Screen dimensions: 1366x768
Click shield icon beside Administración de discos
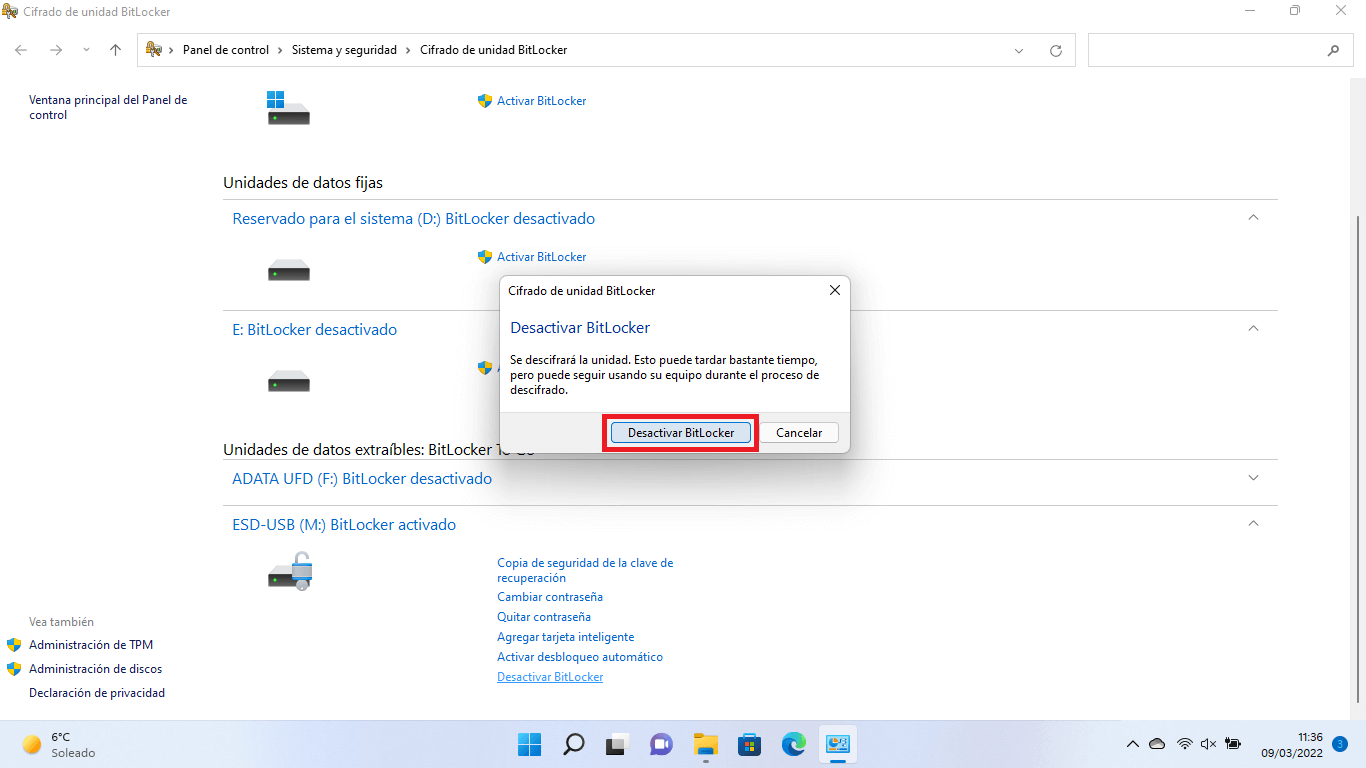[x=14, y=669]
